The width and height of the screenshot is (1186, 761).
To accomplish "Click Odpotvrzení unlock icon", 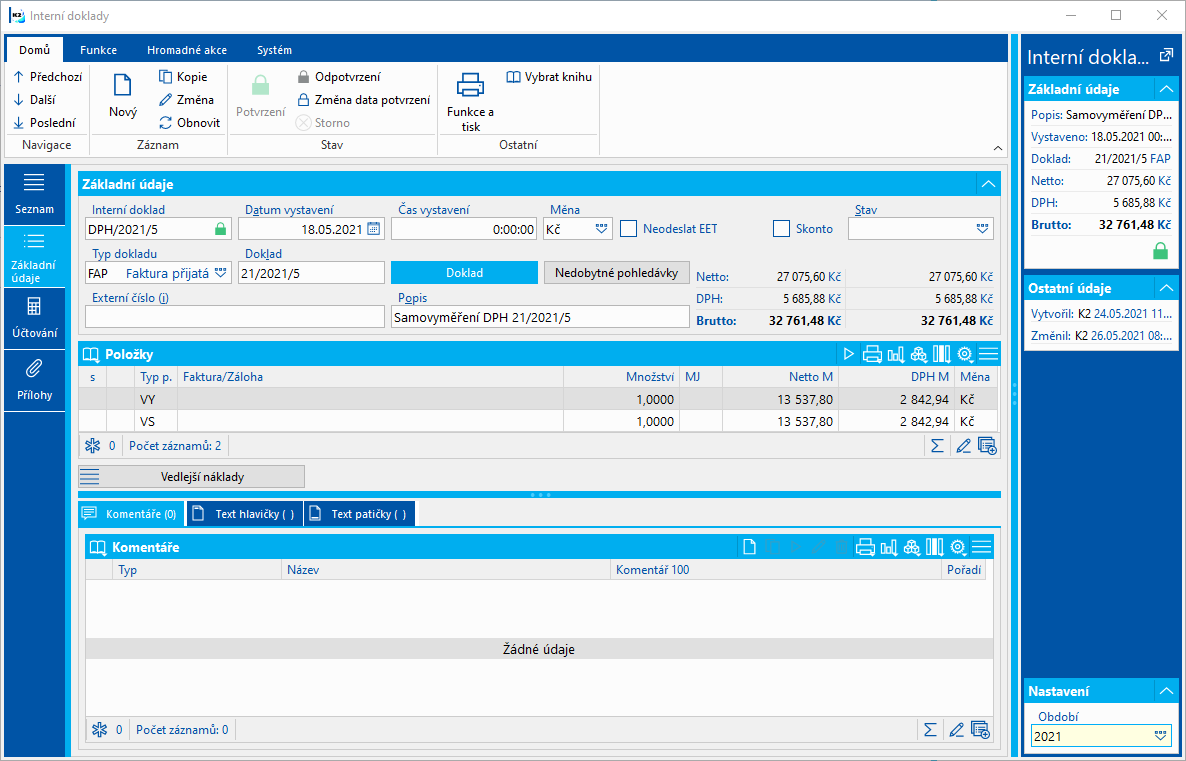I will coord(304,77).
